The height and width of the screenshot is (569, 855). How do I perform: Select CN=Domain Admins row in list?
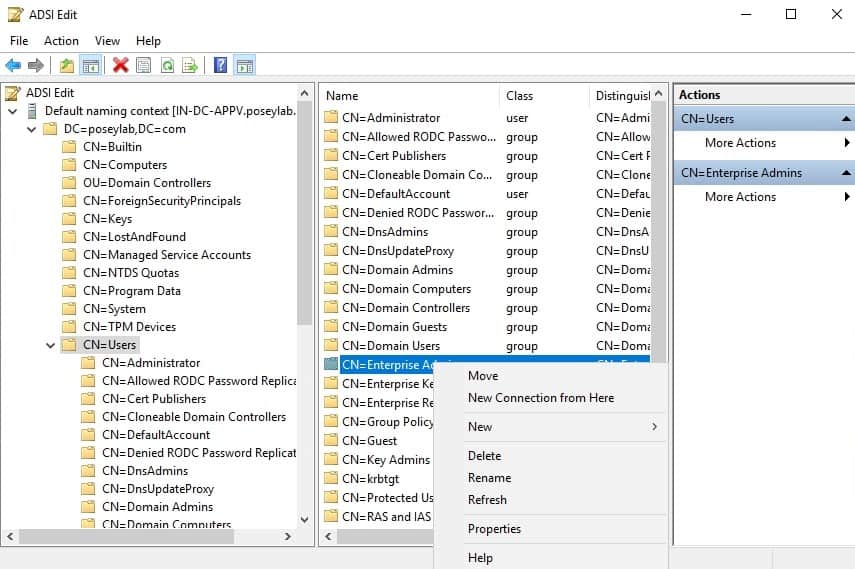[x=485, y=269]
